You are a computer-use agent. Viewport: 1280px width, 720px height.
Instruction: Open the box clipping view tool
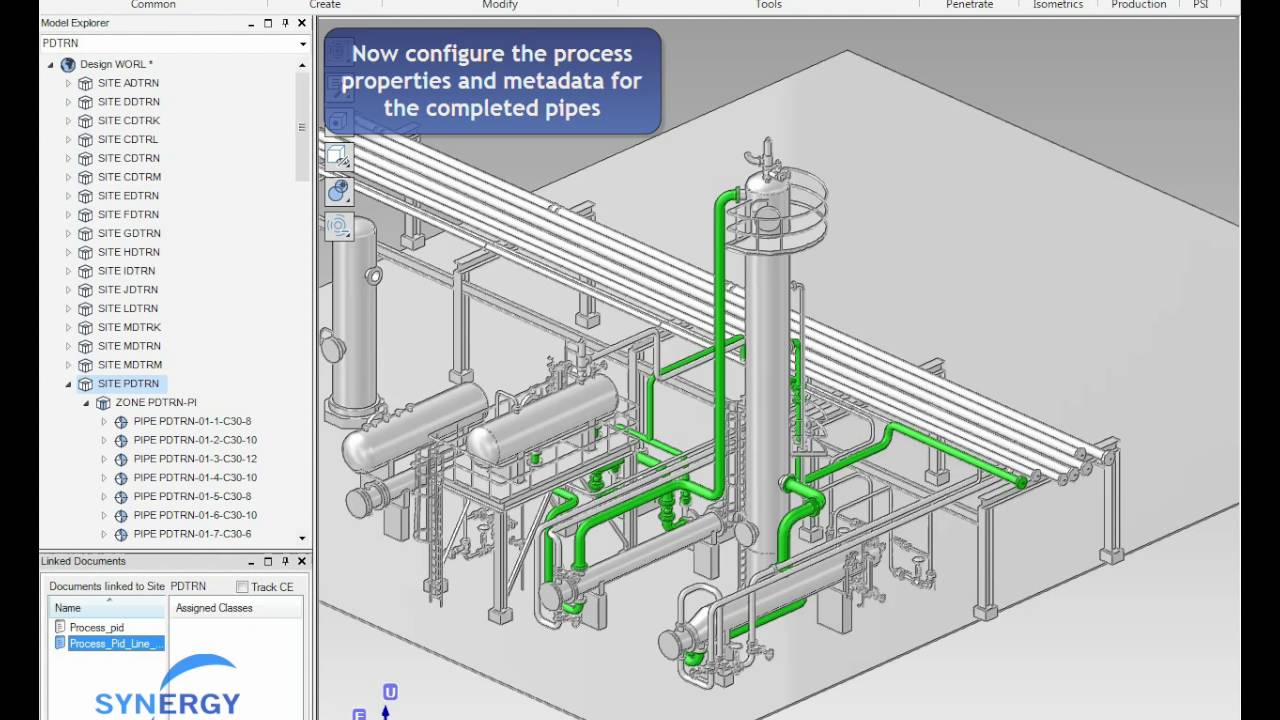click(338, 156)
